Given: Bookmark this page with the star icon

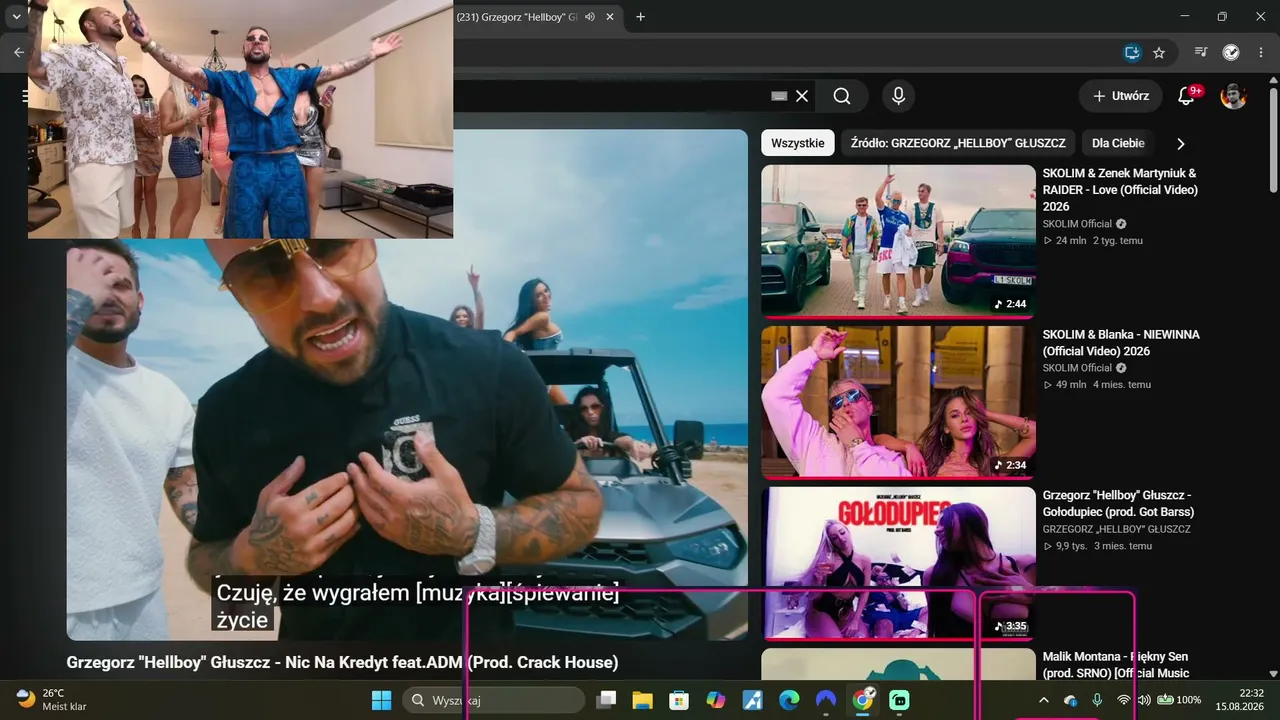Looking at the screenshot, I should (1159, 52).
